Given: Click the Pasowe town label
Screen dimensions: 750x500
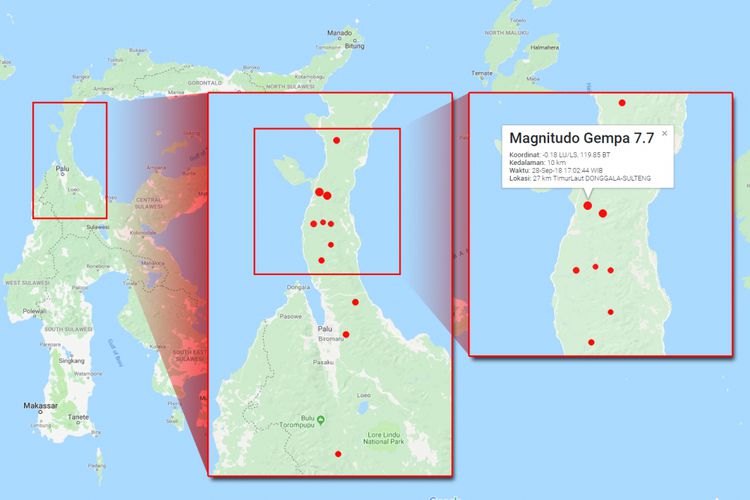Looking at the screenshot, I should [291, 316].
